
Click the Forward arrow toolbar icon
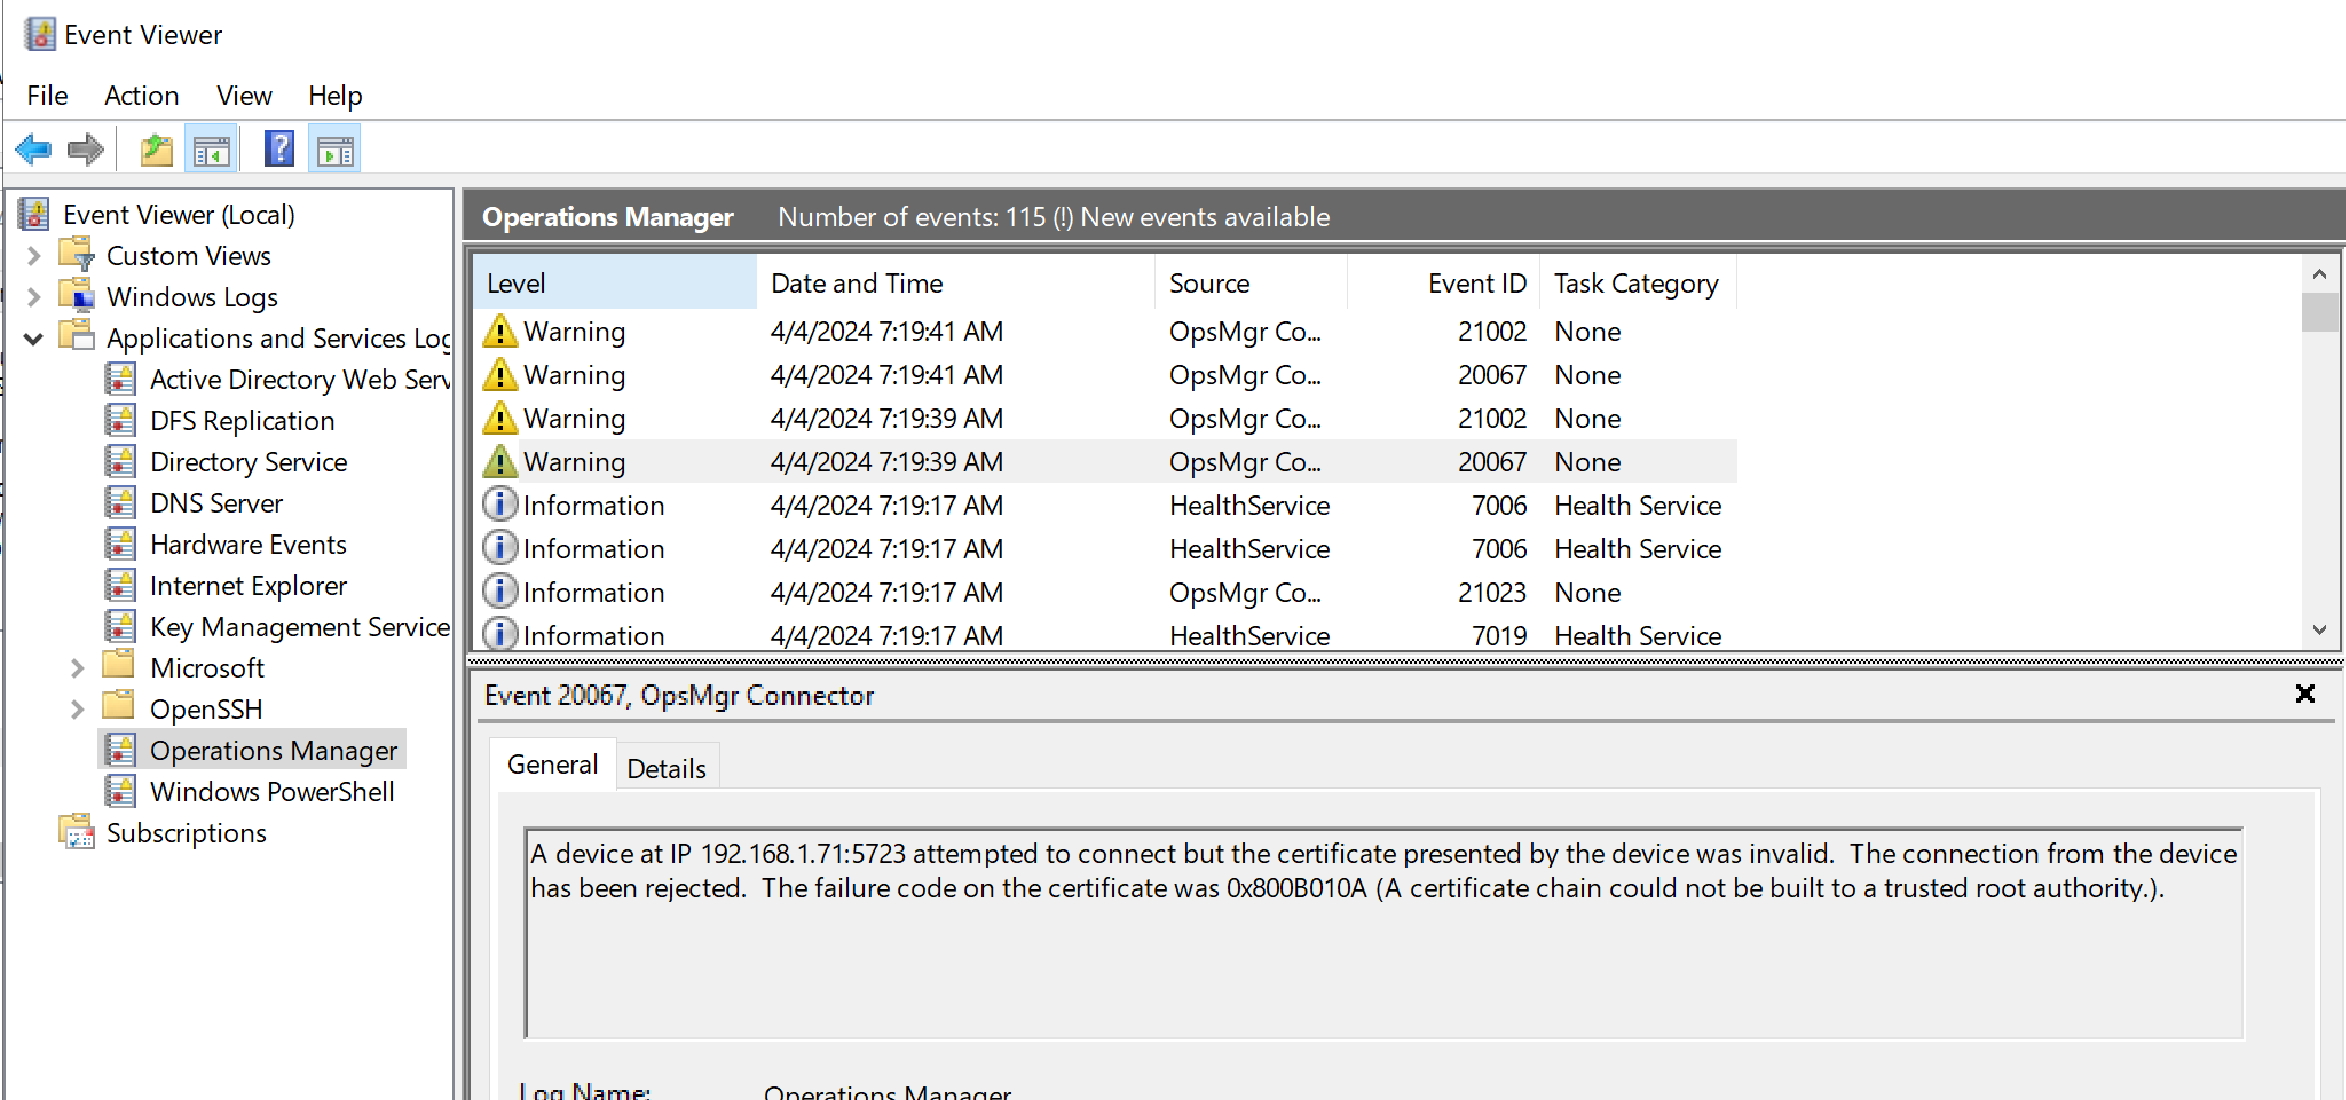86,150
